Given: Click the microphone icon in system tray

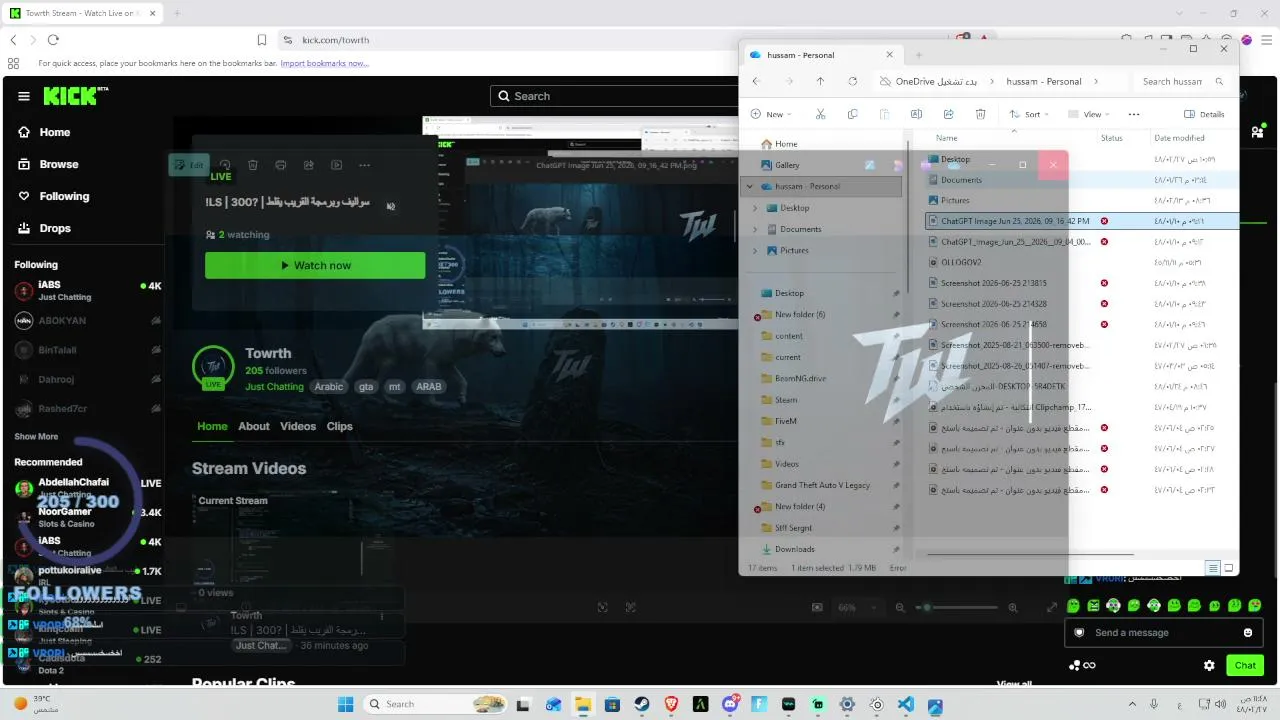Looking at the screenshot, I should coord(1153,704).
